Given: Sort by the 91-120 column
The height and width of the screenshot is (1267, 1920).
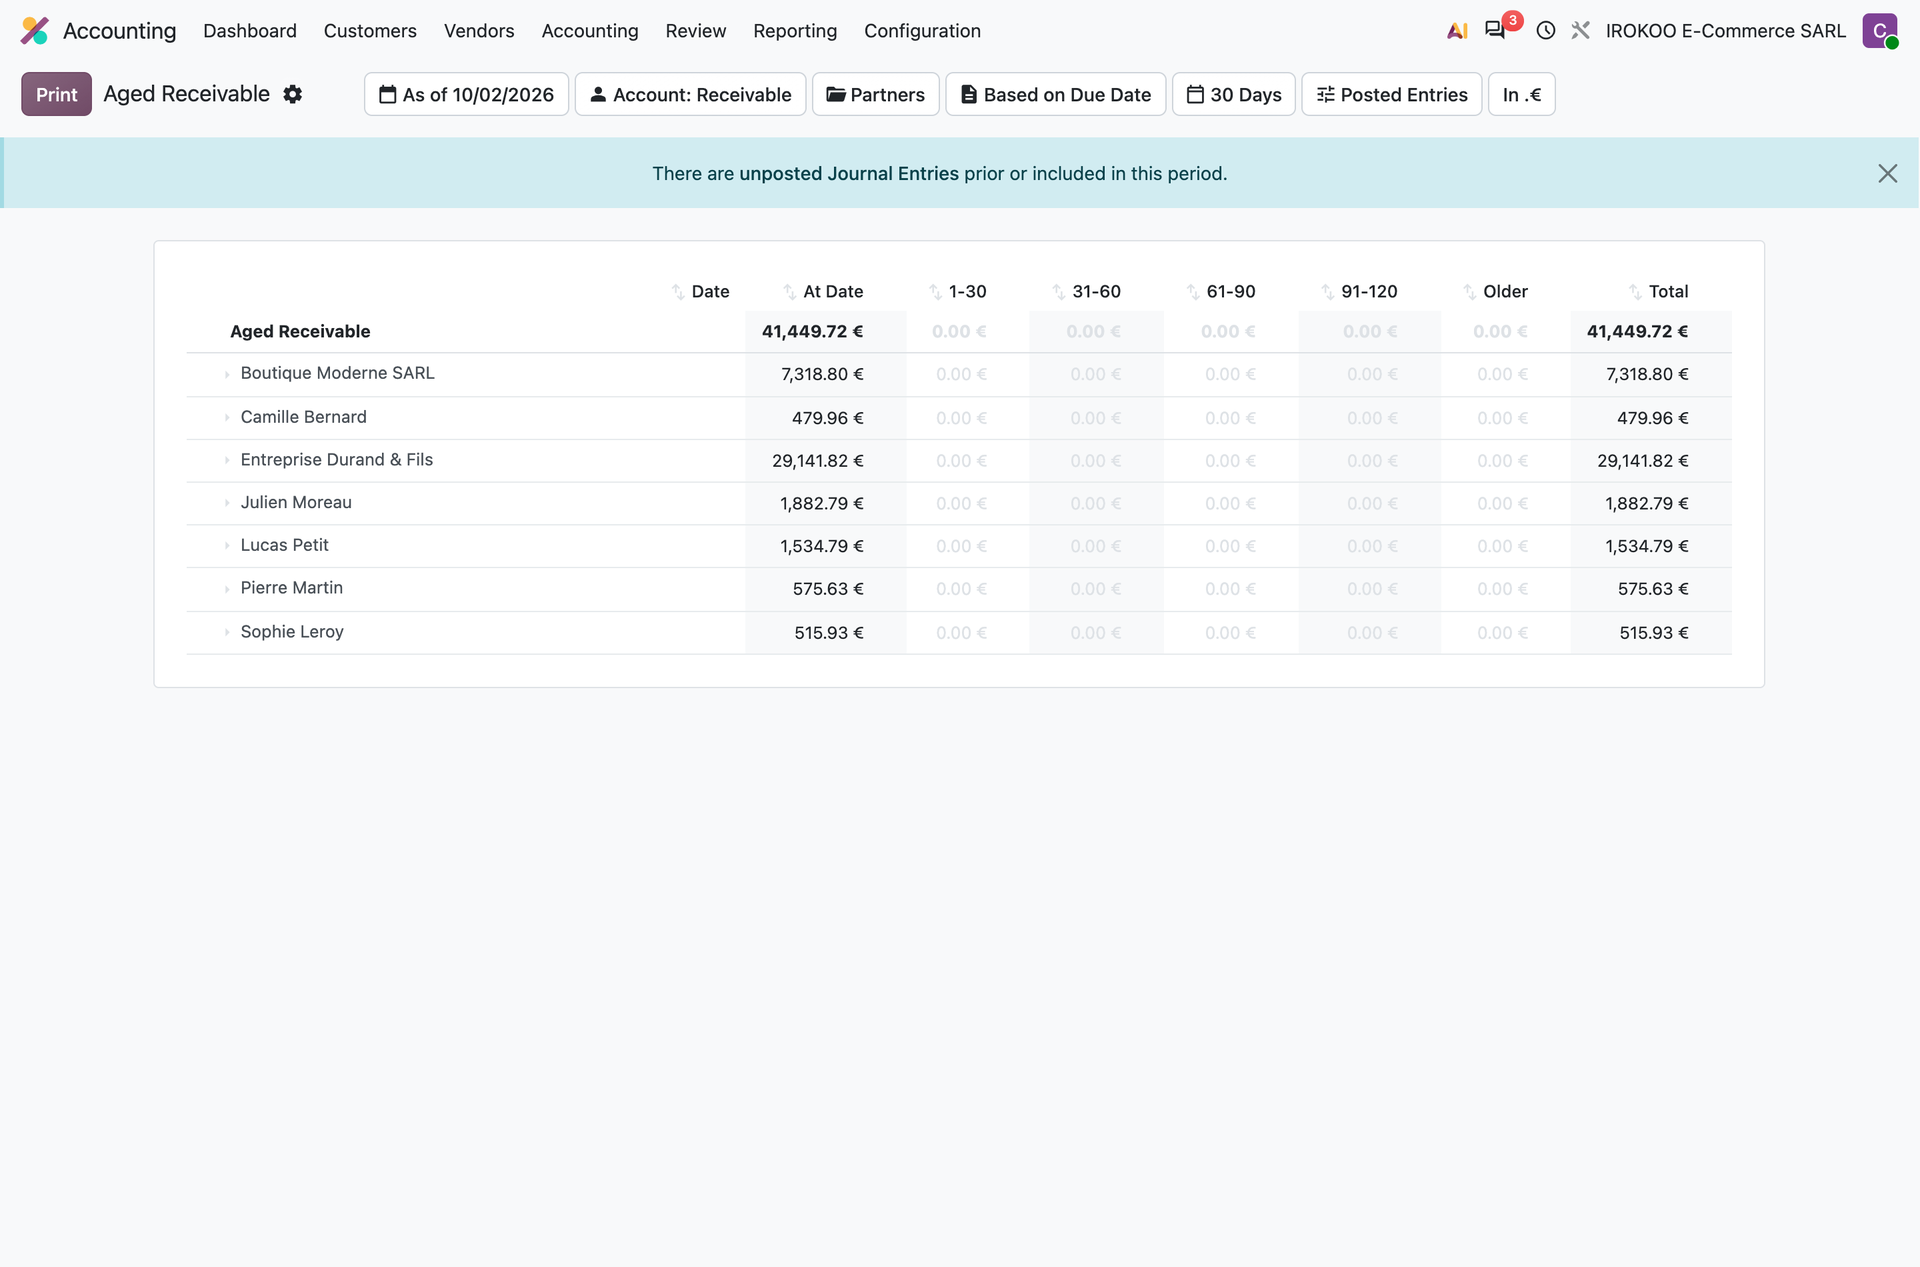Looking at the screenshot, I should (1327, 291).
